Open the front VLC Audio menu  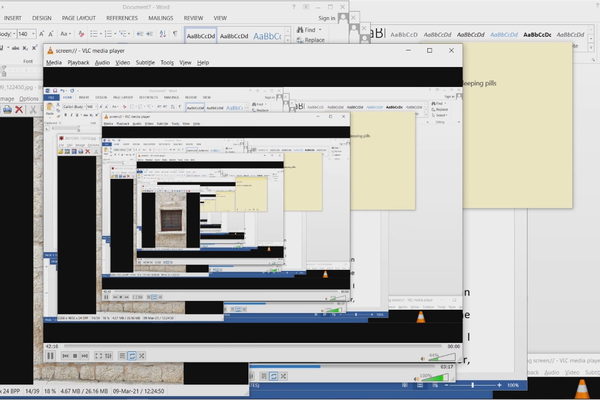[102, 62]
